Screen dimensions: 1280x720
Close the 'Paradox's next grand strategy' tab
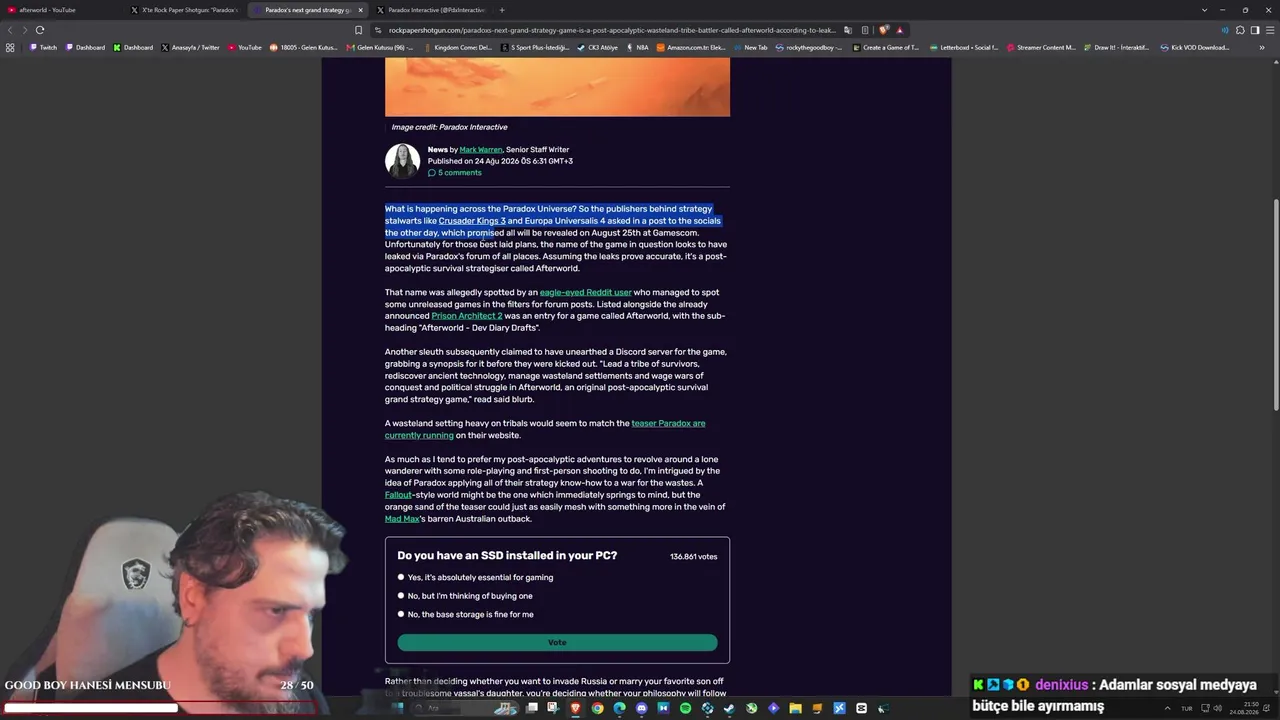tap(360, 10)
